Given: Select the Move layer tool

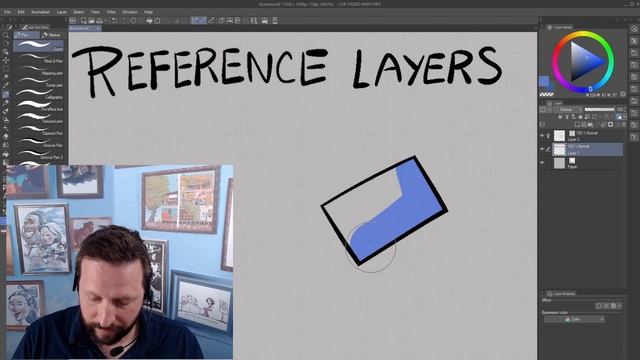Looking at the screenshot, I should [5, 60].
